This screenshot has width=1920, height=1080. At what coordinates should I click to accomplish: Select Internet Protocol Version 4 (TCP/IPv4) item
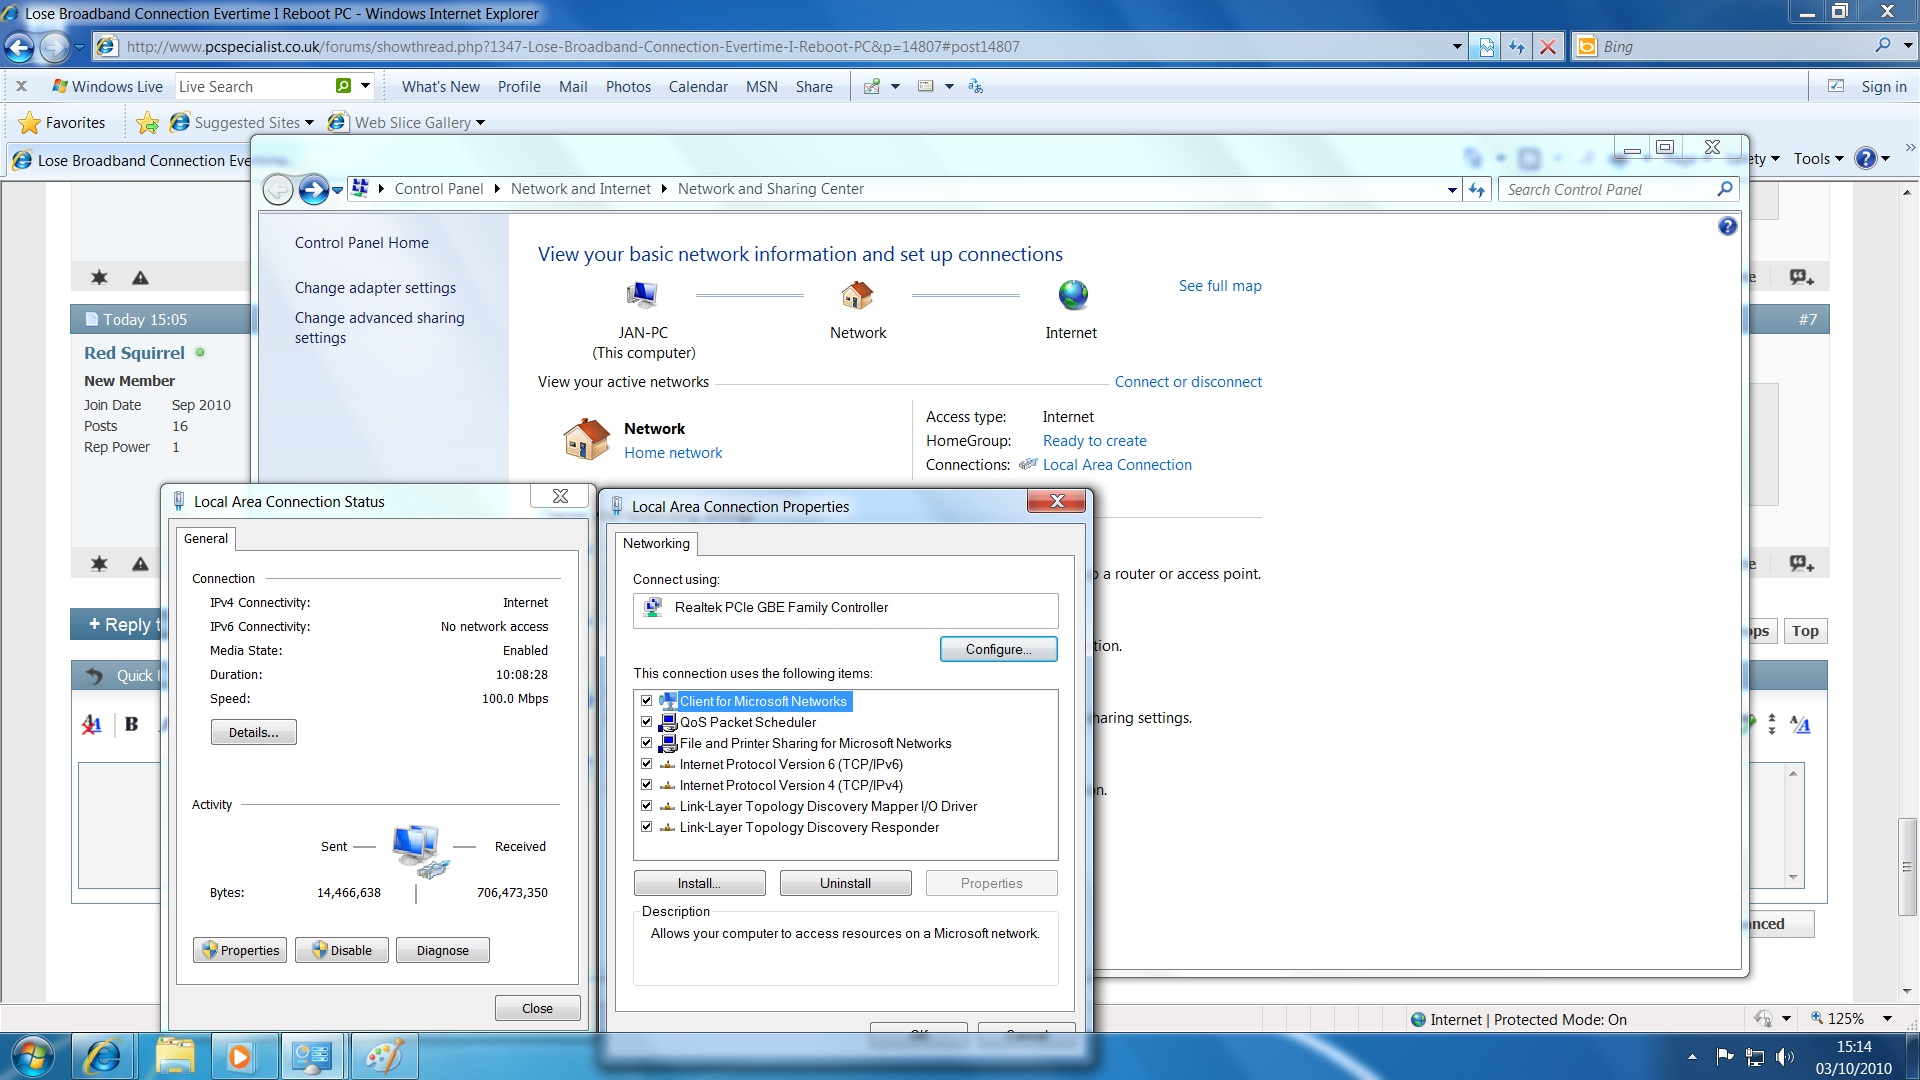point(791,785)
